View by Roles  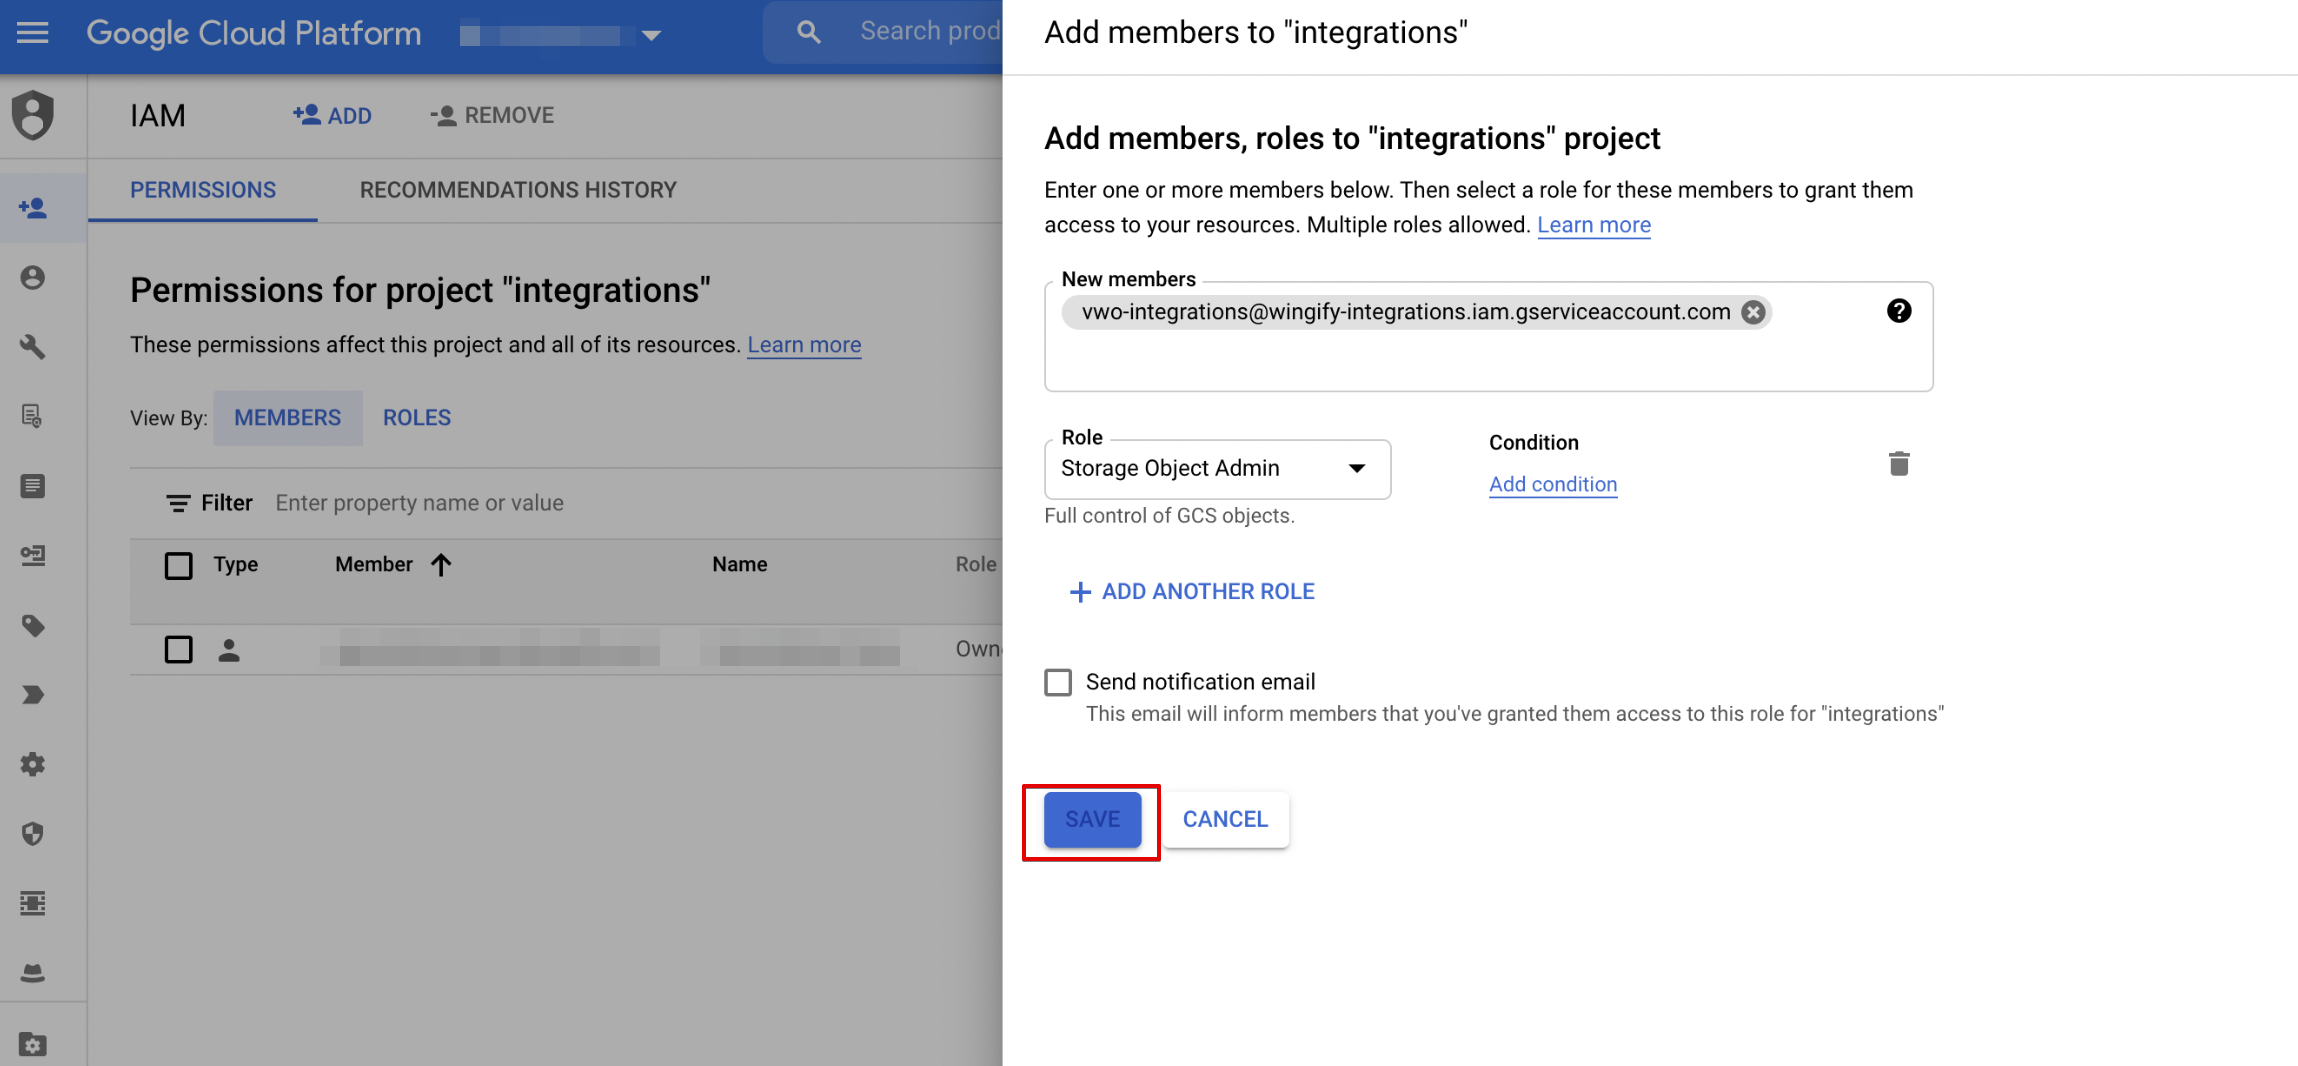point(417,418)
